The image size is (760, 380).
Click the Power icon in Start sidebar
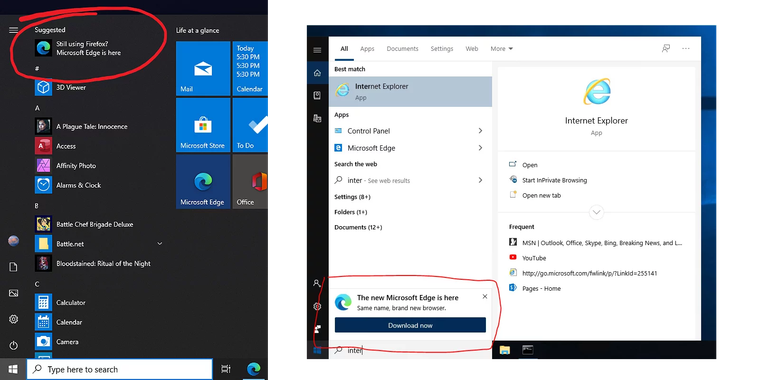point(14,346)
